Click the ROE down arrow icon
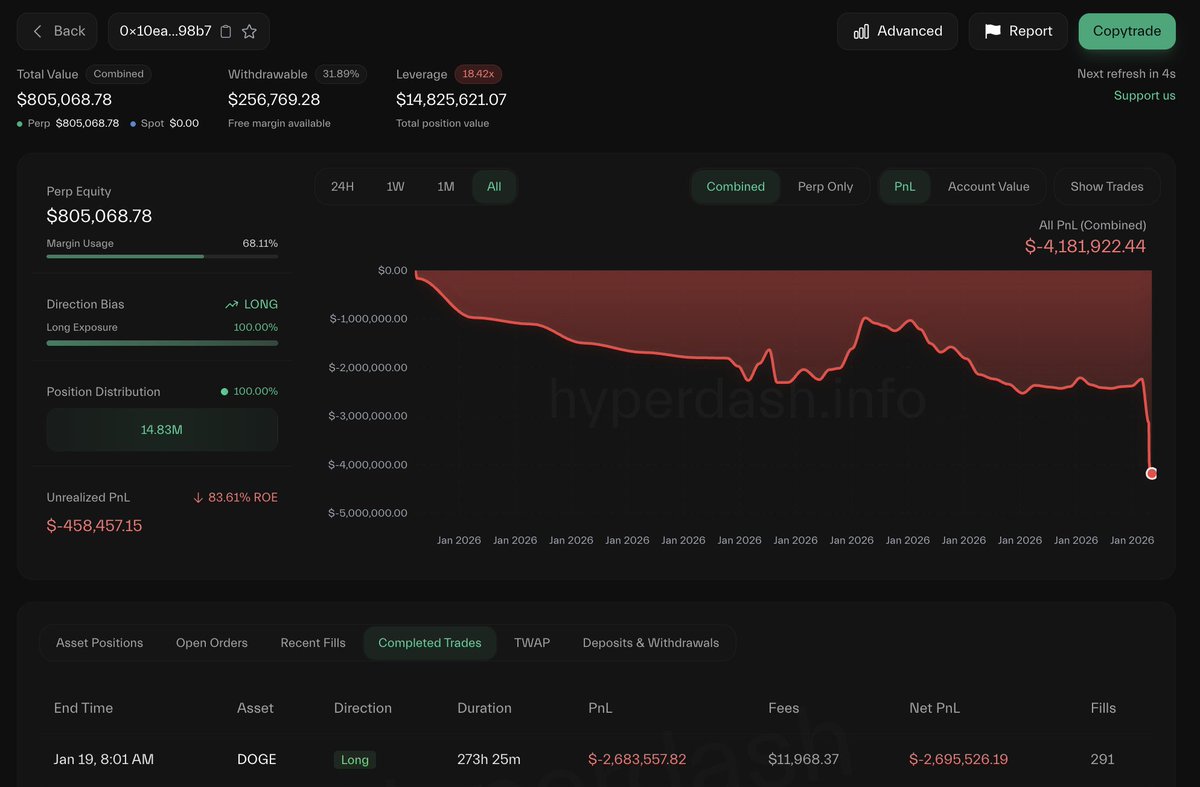The height and width of the screenshot is (787, 1200). 198,497
